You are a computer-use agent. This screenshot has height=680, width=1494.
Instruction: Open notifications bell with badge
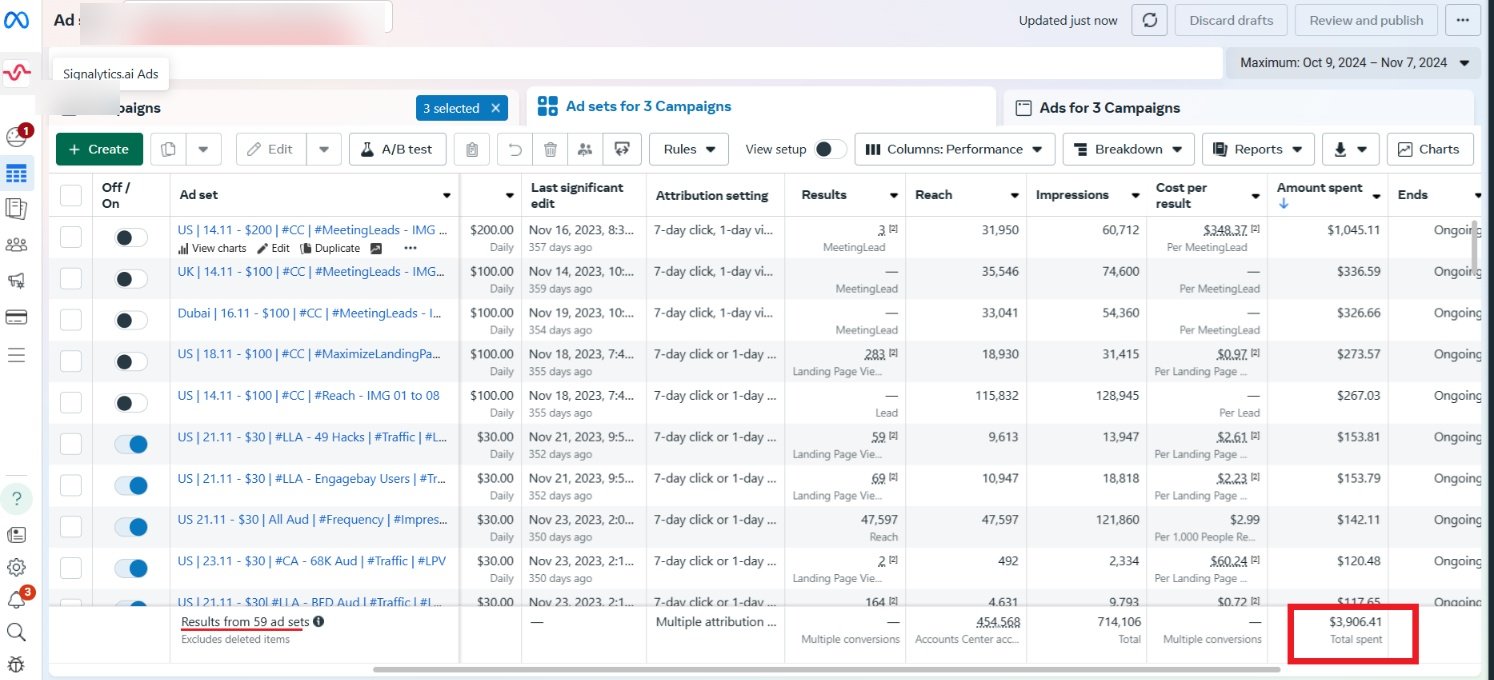(x=17, y=600)
